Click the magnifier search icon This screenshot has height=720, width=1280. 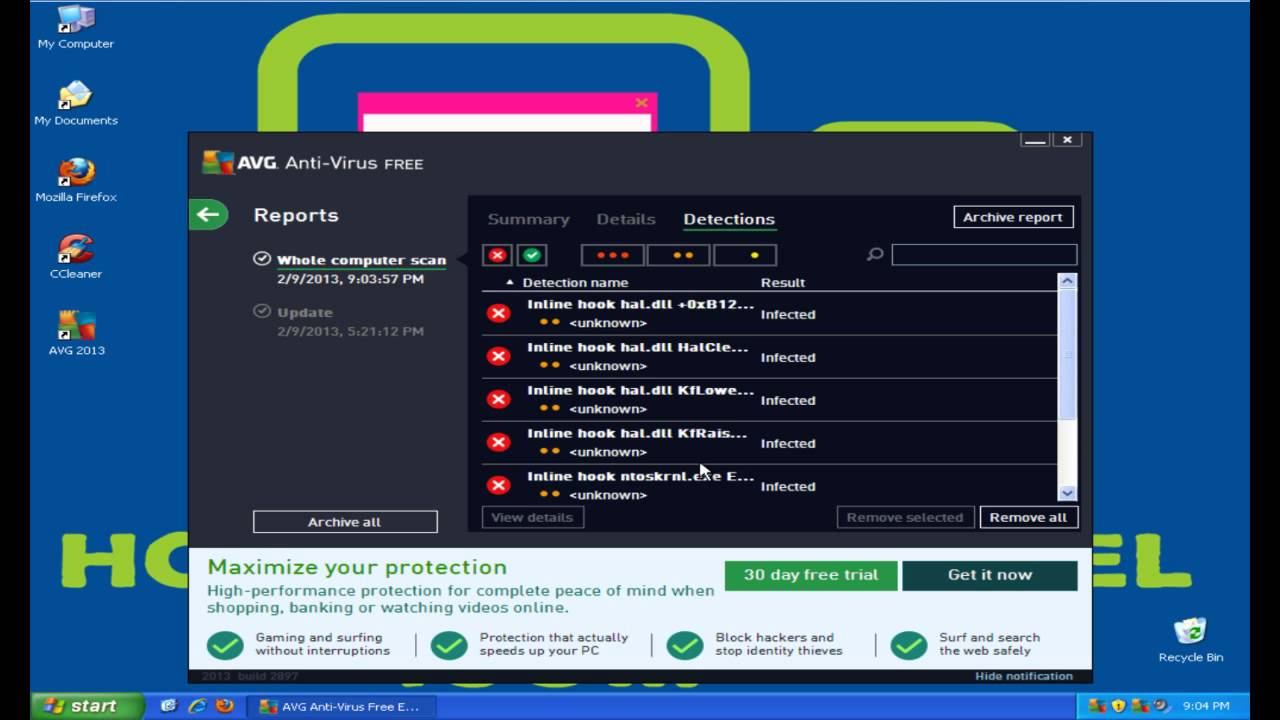pos(875,255)
